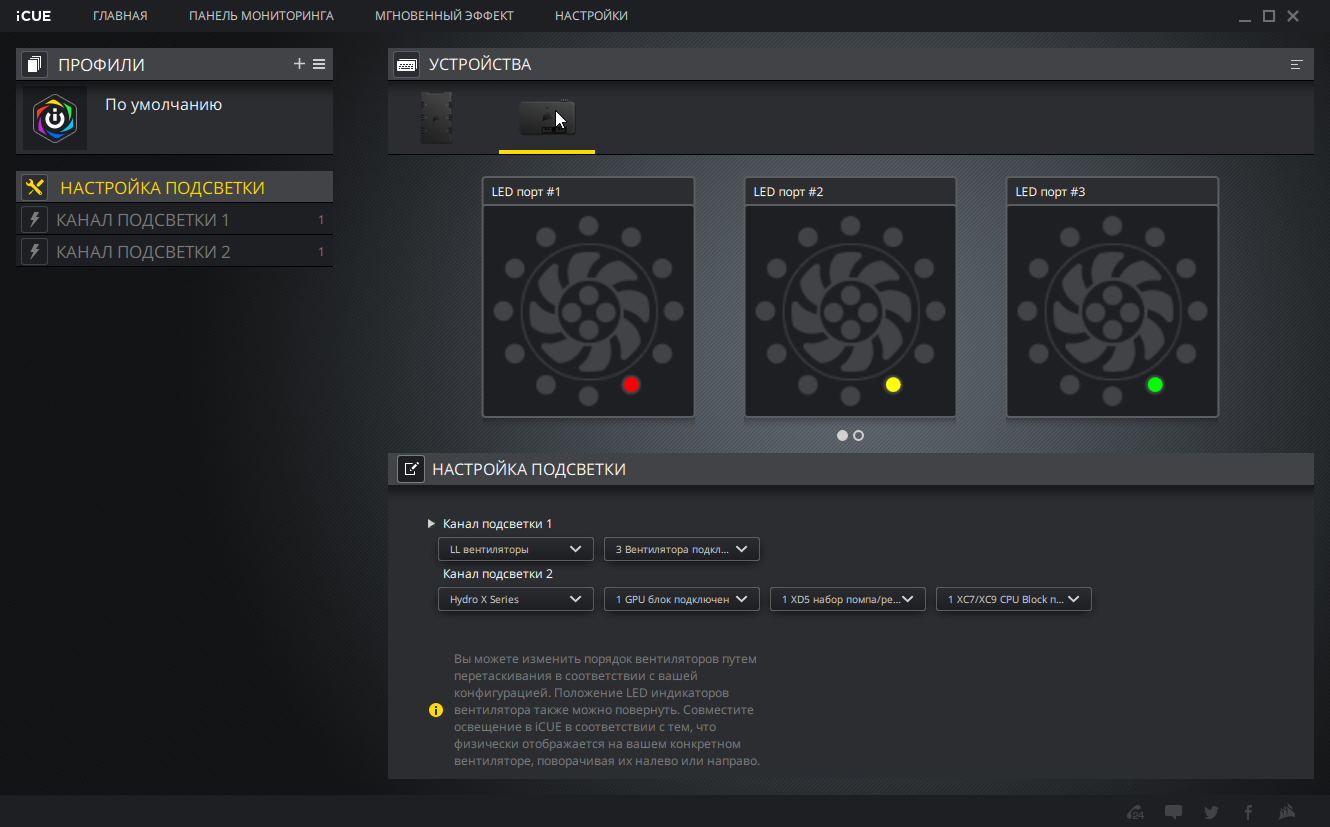Click the Corsair sails logo in the footer
Viewport: 1330px width, 827px height.
[1288, 812]
